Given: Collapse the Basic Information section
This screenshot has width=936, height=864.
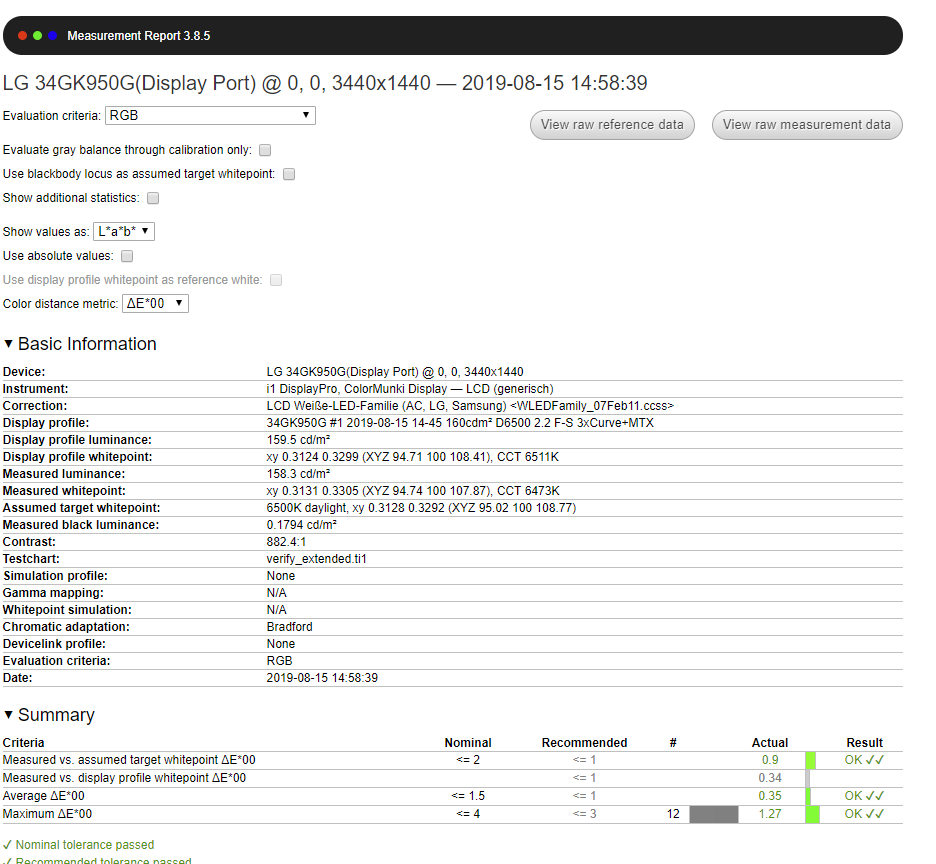Looking at the screenshot, I should coord(79,344).
